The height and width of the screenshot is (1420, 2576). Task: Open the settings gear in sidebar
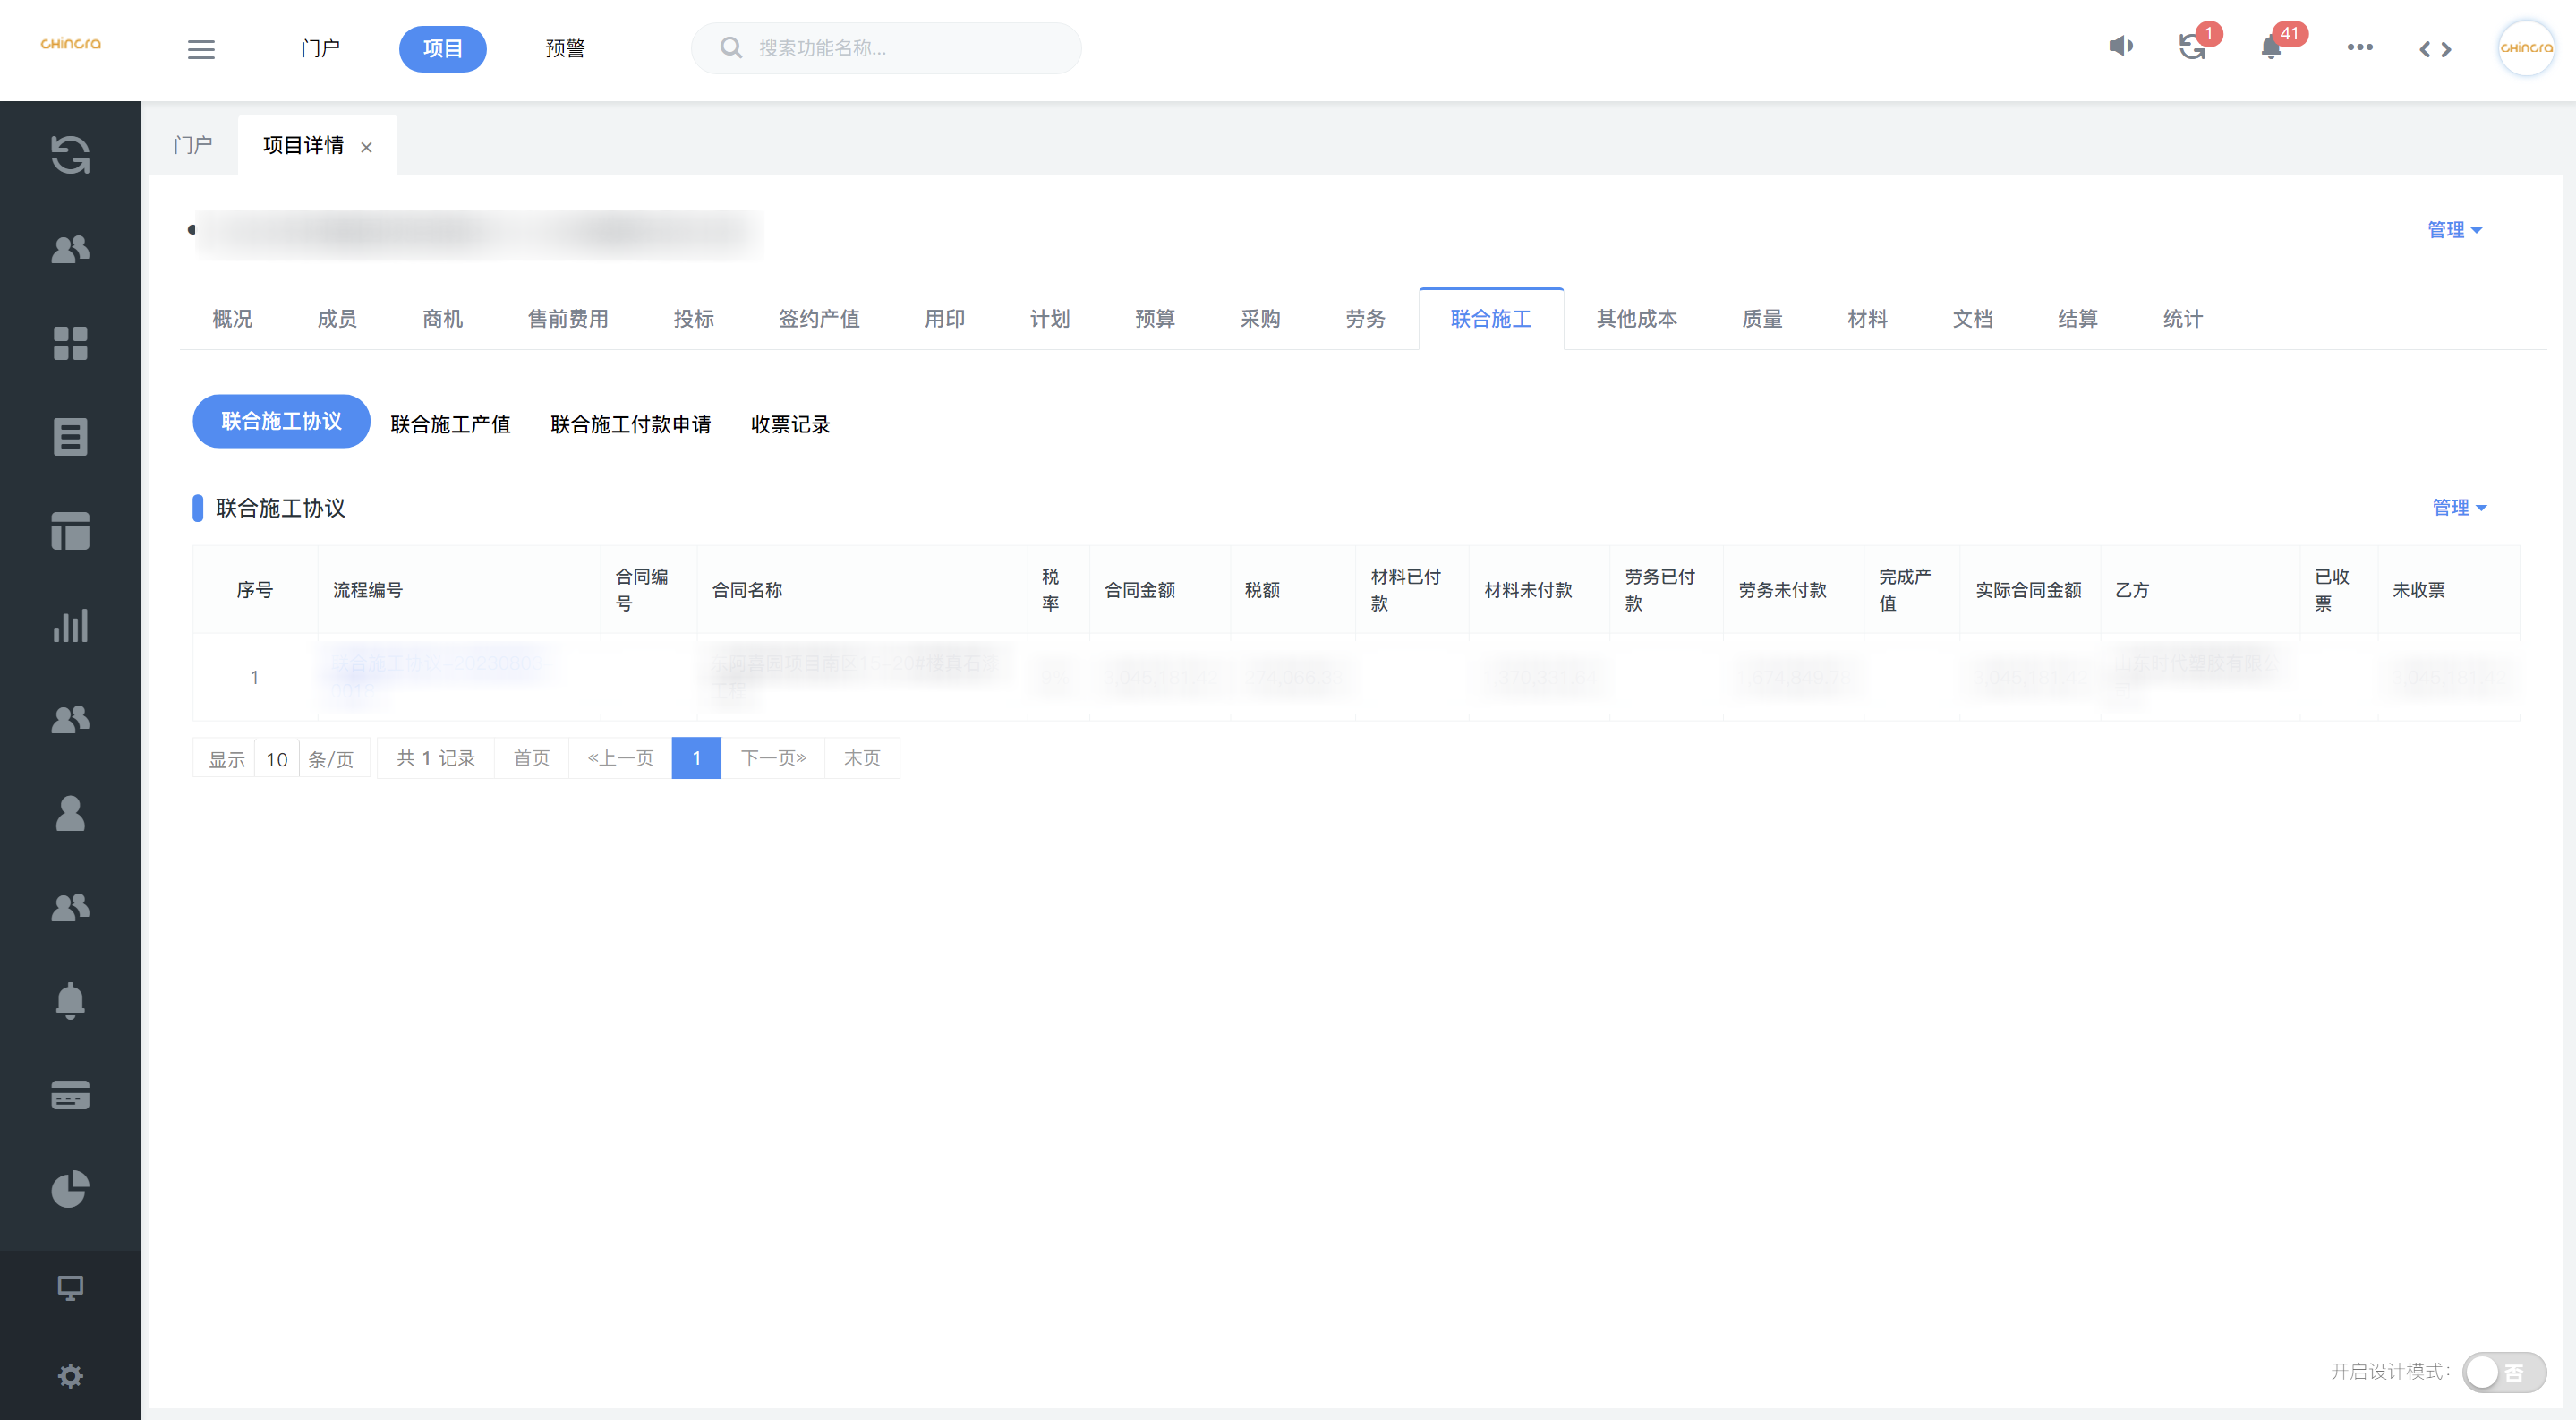coord(70,1376)
